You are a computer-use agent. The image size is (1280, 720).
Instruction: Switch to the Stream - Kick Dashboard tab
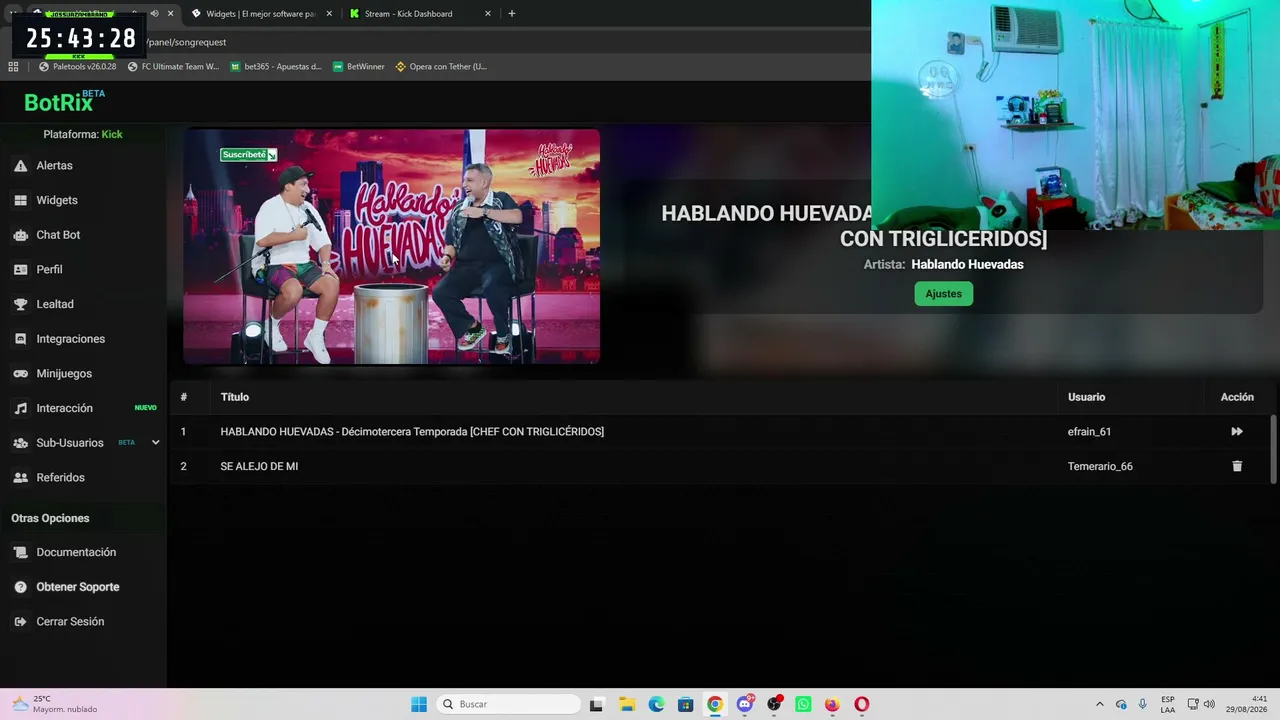click(420, 14)
